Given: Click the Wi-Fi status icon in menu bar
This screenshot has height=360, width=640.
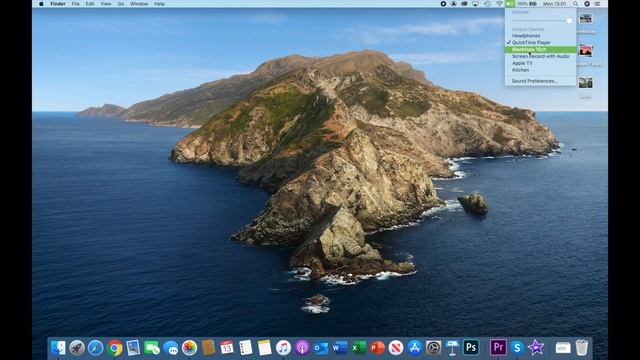Looking at the screenshot, I should (499, 4).
